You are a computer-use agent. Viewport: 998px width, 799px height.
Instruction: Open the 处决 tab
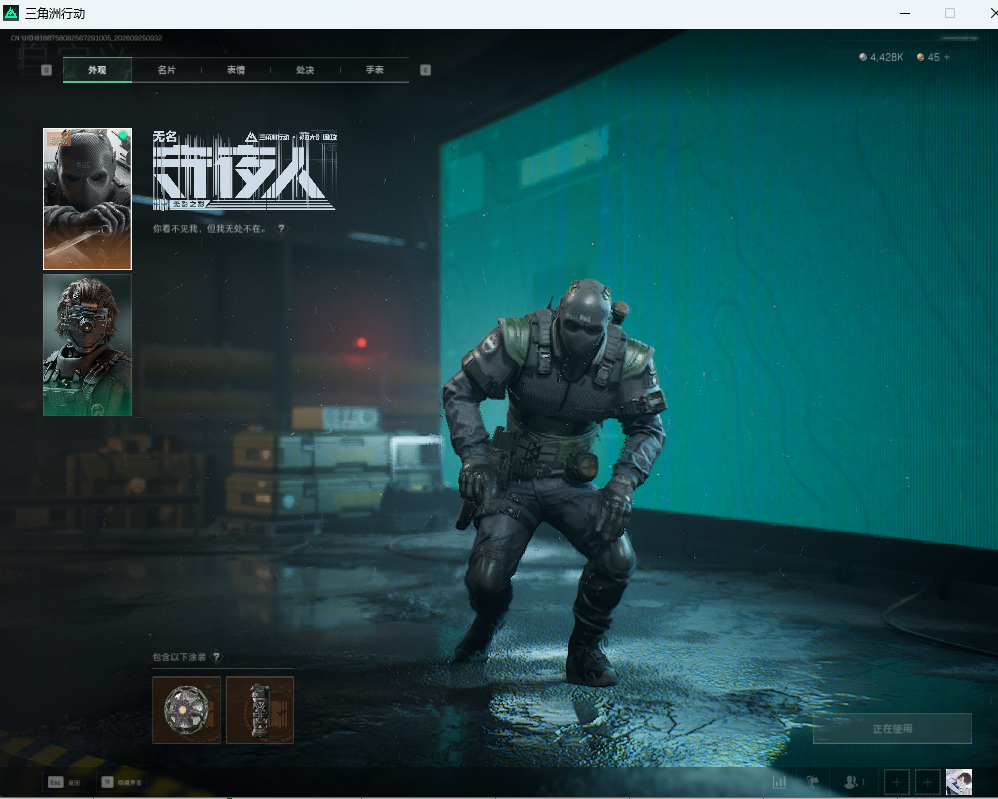(305, 70)
